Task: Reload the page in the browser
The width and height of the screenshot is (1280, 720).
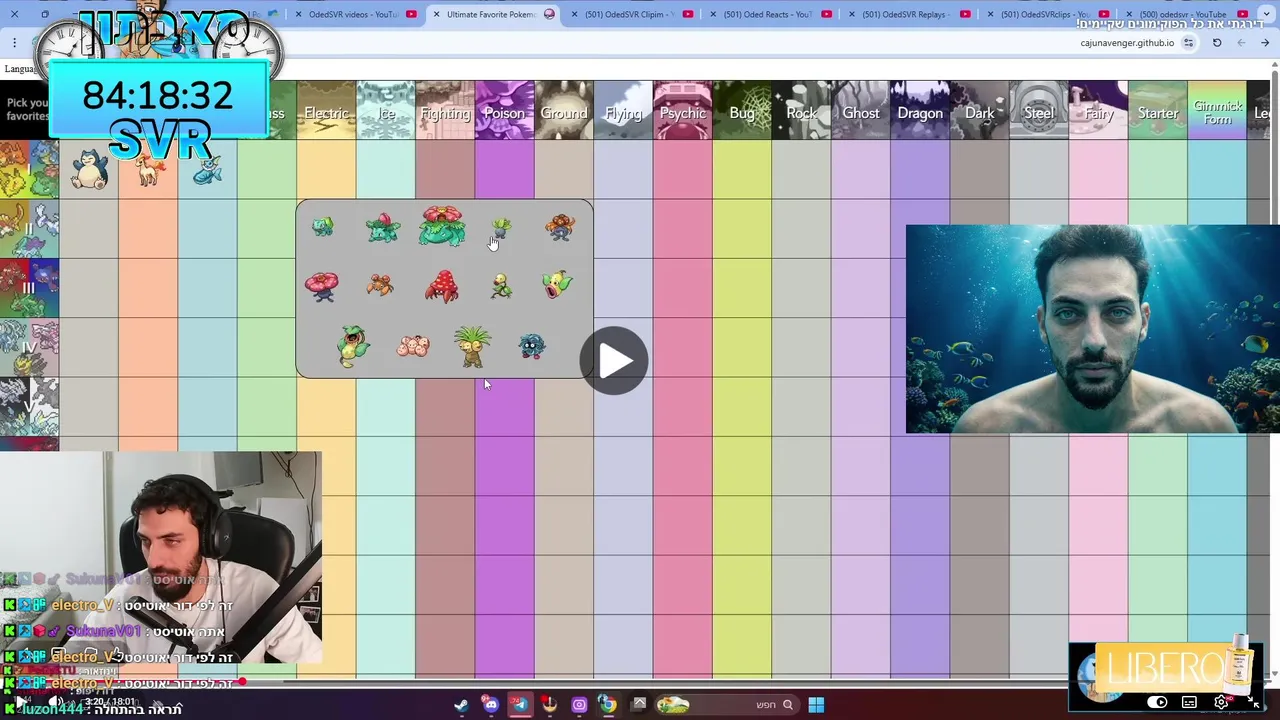Action: pyautogui.click(x=1217, y=43)
